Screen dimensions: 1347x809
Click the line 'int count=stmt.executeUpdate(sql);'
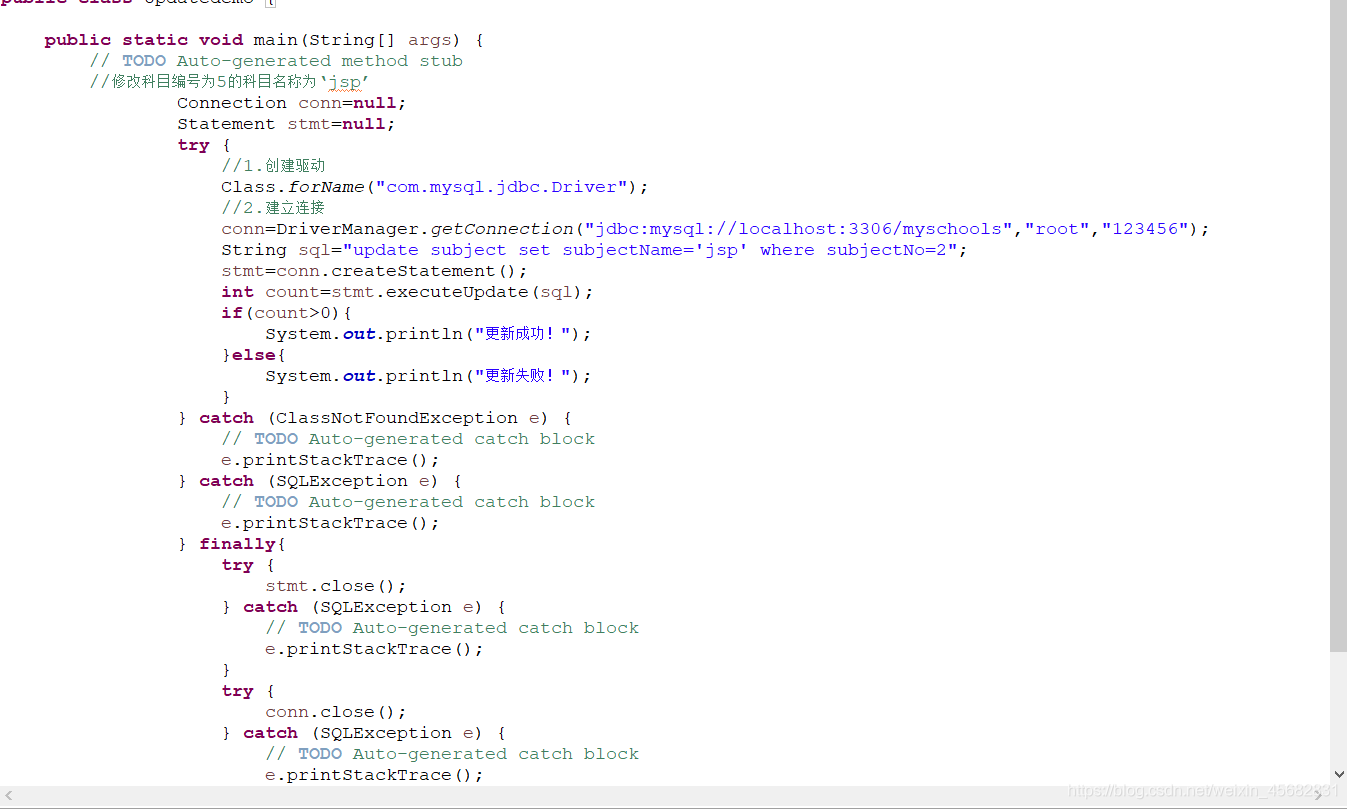coord(407,292)
